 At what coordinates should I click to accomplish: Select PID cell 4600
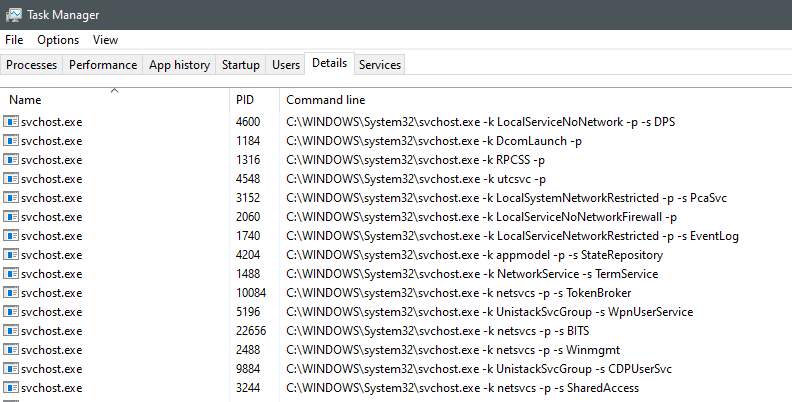click(x=248, y=122)
